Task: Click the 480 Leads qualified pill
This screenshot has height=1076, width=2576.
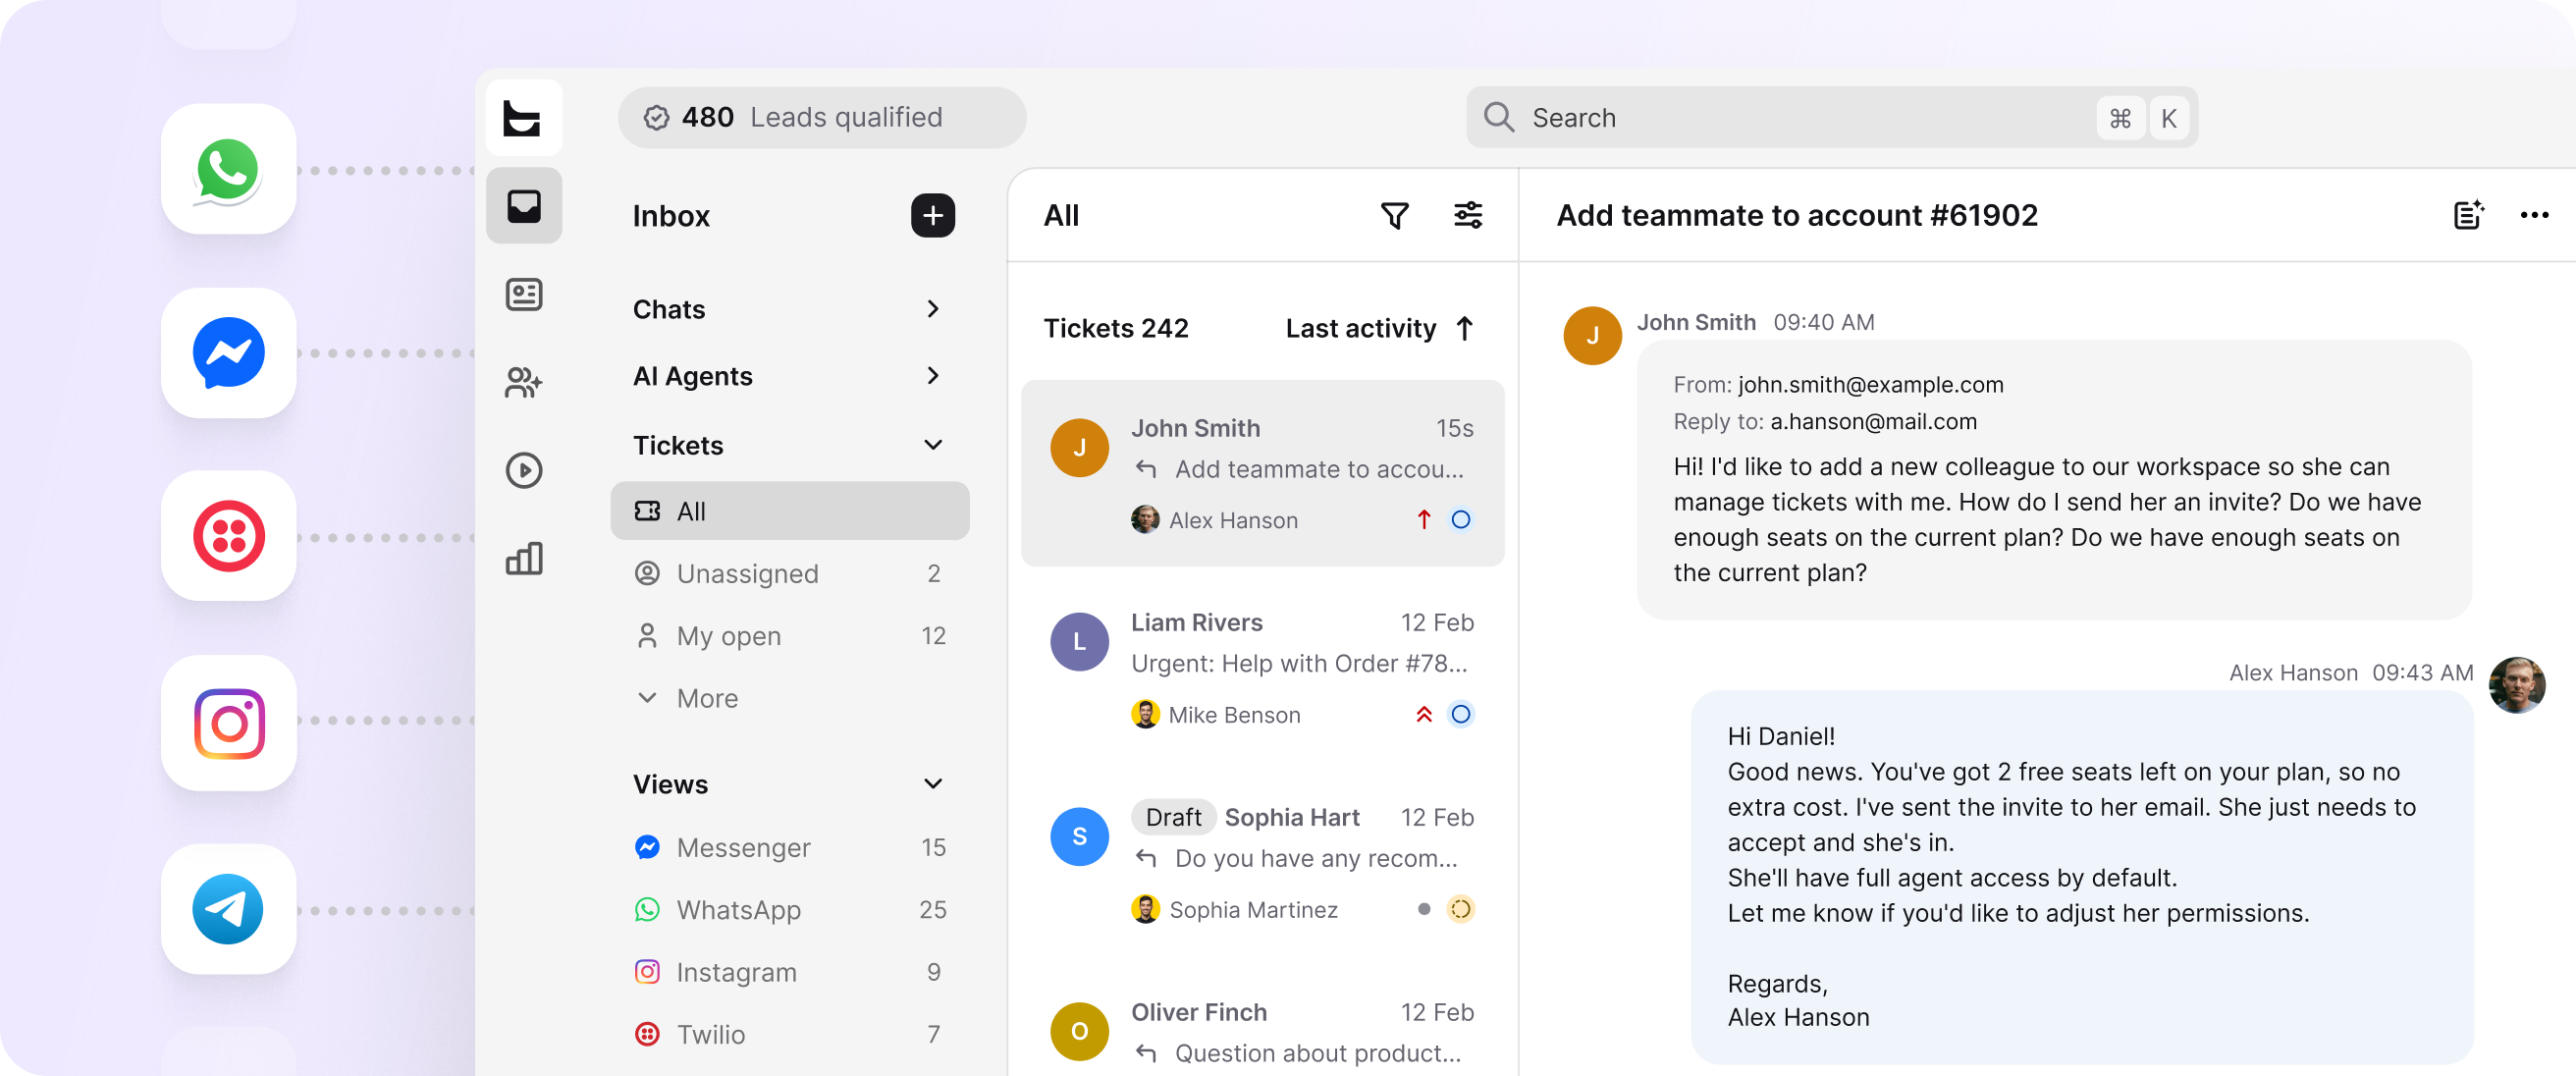Action: 821,117
